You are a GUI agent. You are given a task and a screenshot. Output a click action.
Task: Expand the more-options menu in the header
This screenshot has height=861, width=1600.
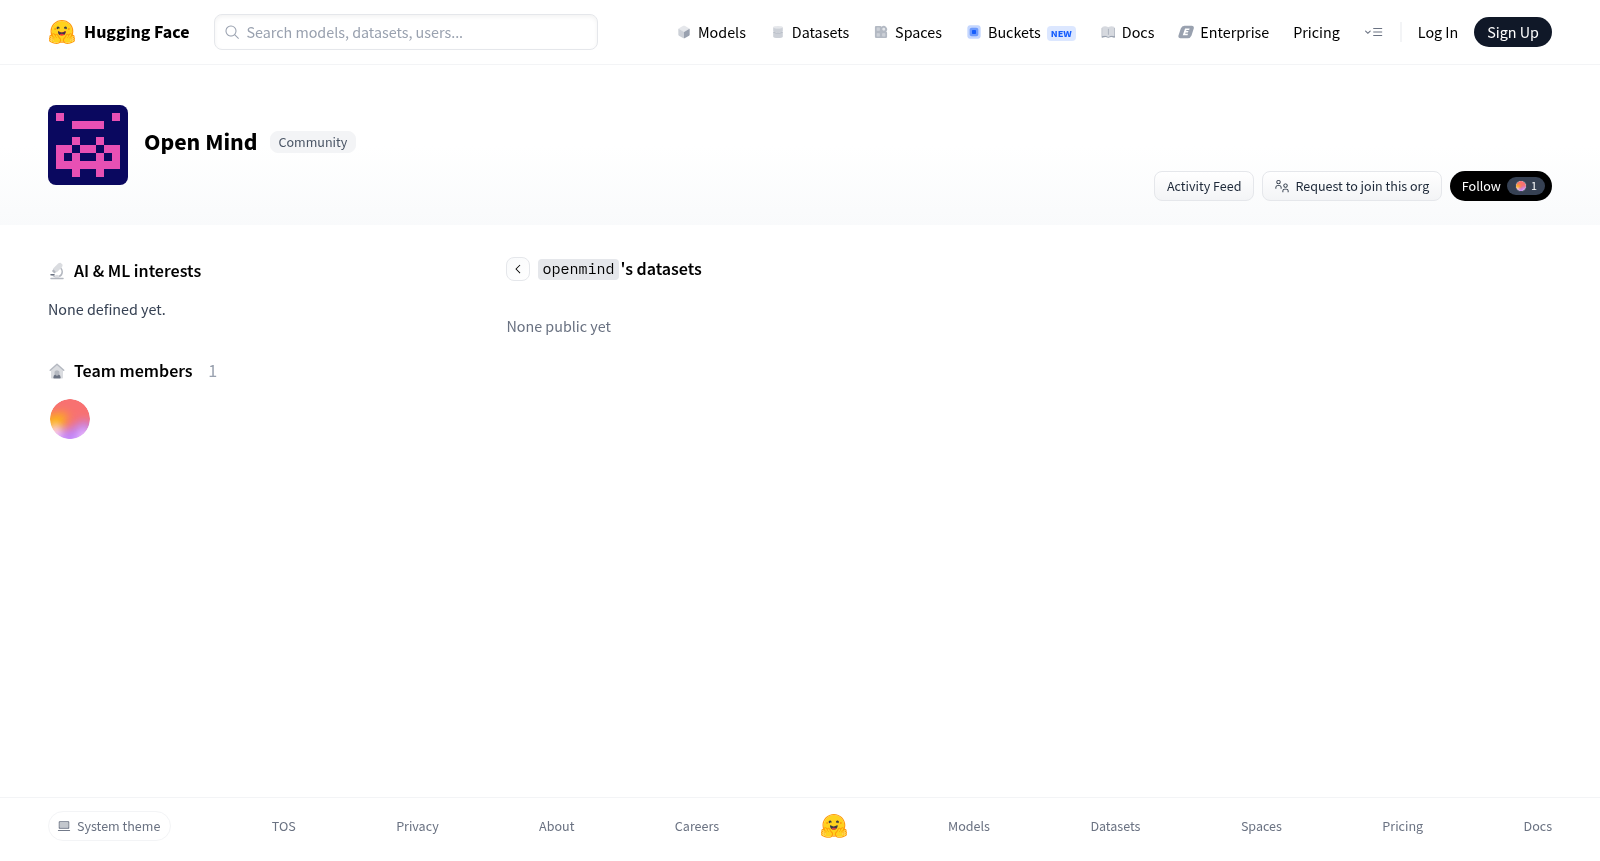click(x=1373, y=32)
